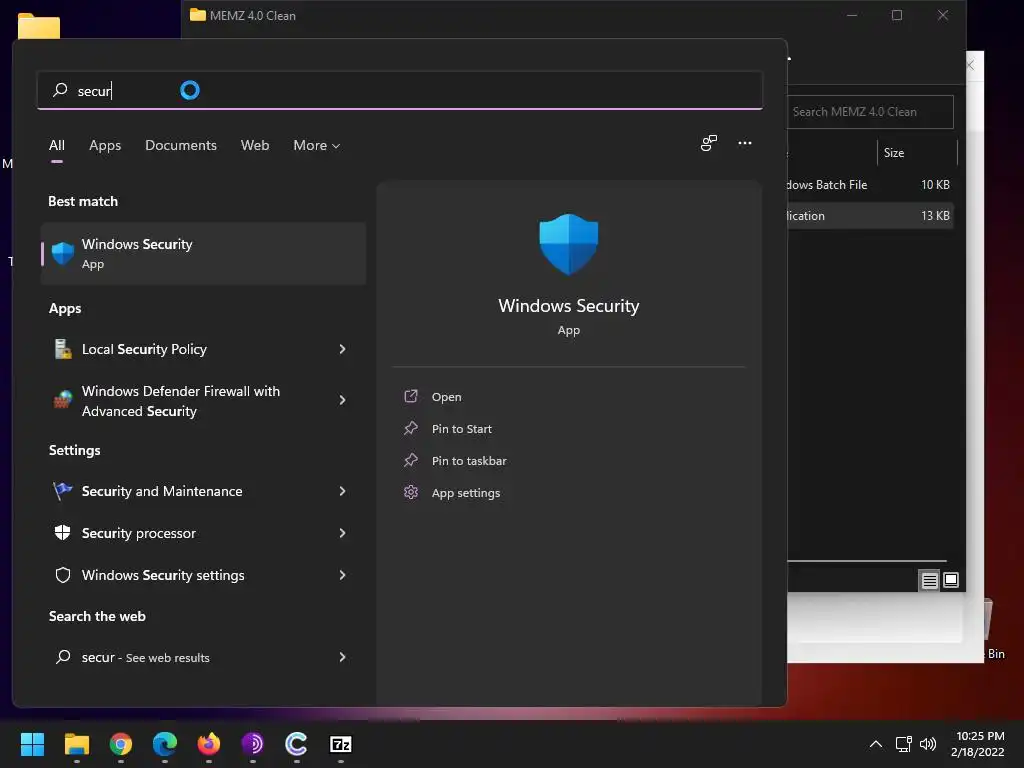Expand Security processor result arrow

pos(342,533)
